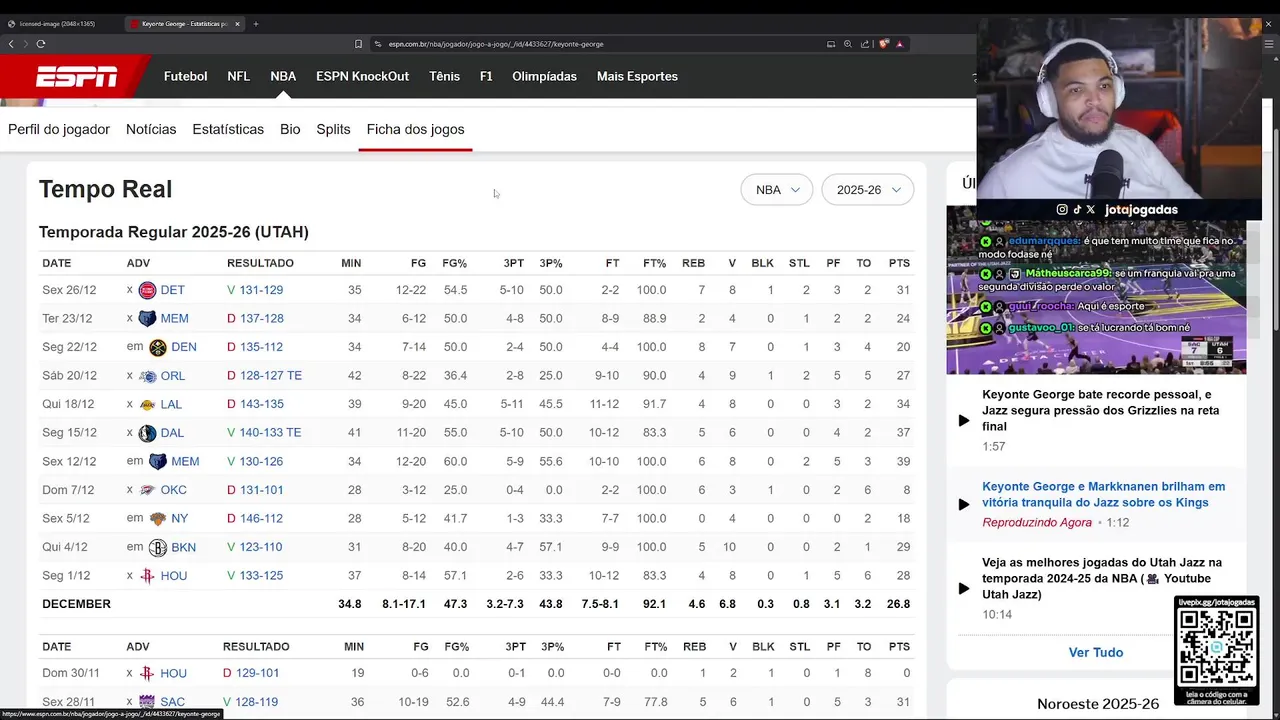This screenshot has height=720, width=1280.
Task: Click the Sacramento Kings logo
Action: [147, 702]
